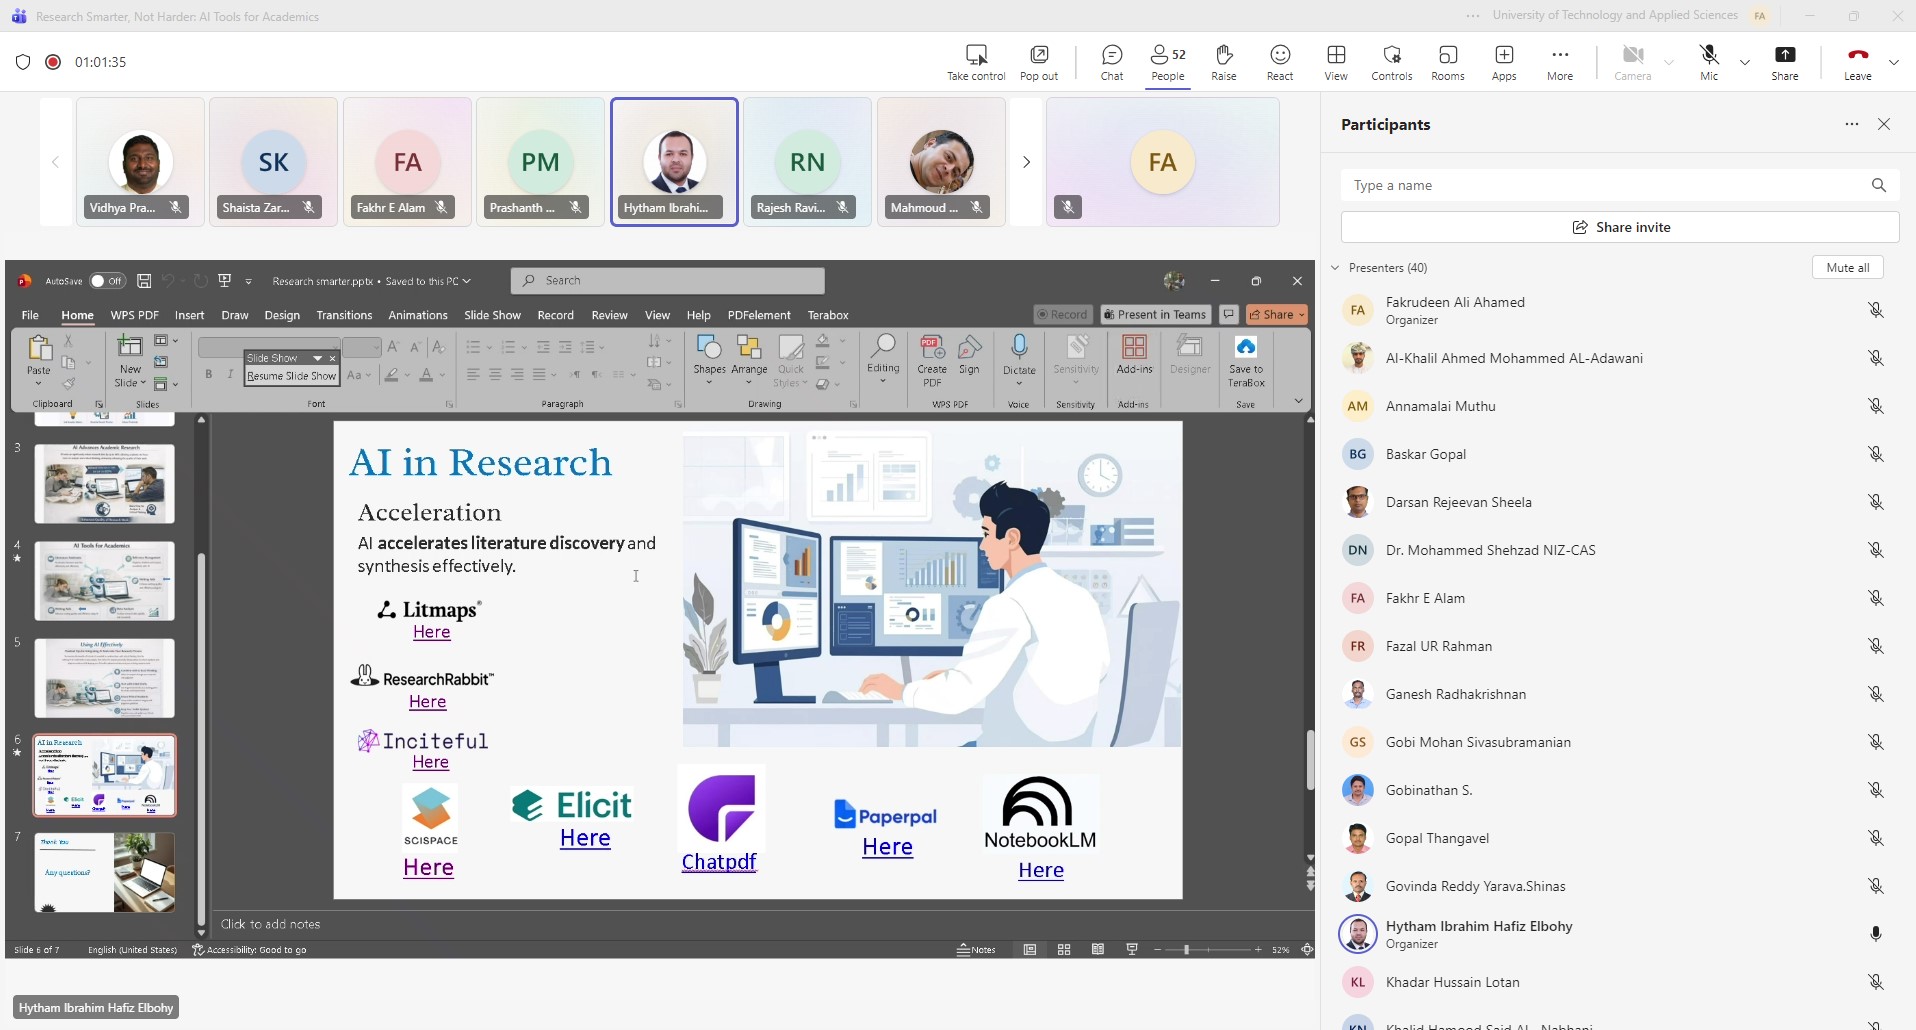Open the Rooms breakout icon

coord(1447,62)
